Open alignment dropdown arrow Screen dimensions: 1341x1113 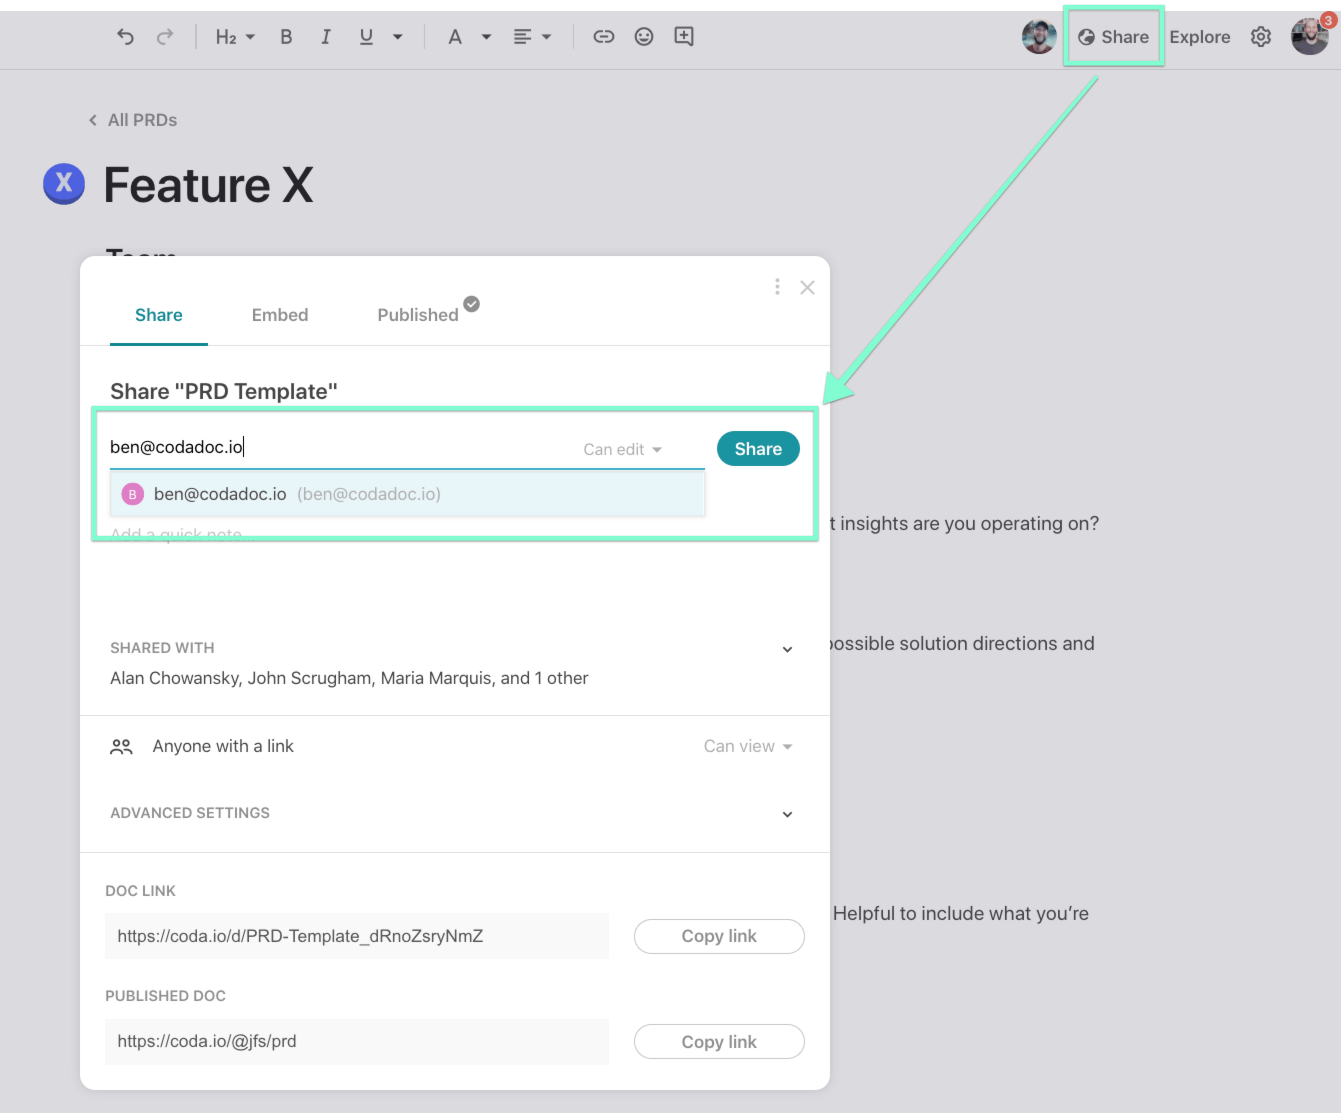click(546, 37)
